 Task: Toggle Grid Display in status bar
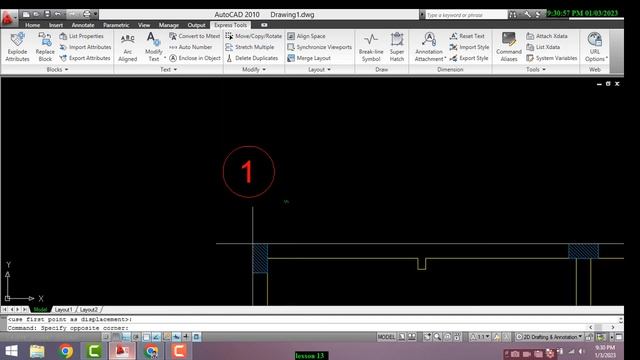(x=116, y=337)
